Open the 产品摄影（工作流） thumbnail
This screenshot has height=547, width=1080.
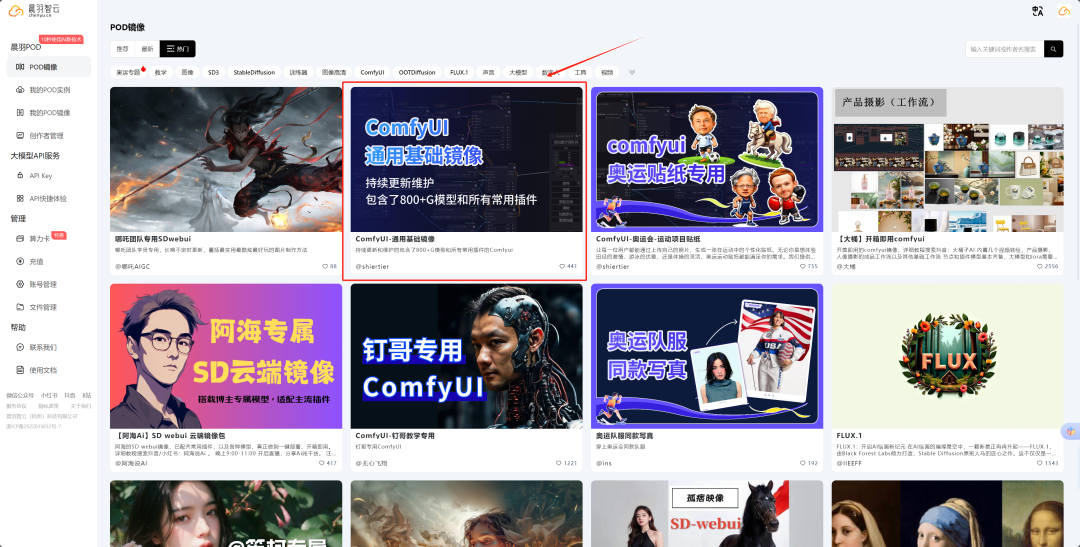(948, 159)
